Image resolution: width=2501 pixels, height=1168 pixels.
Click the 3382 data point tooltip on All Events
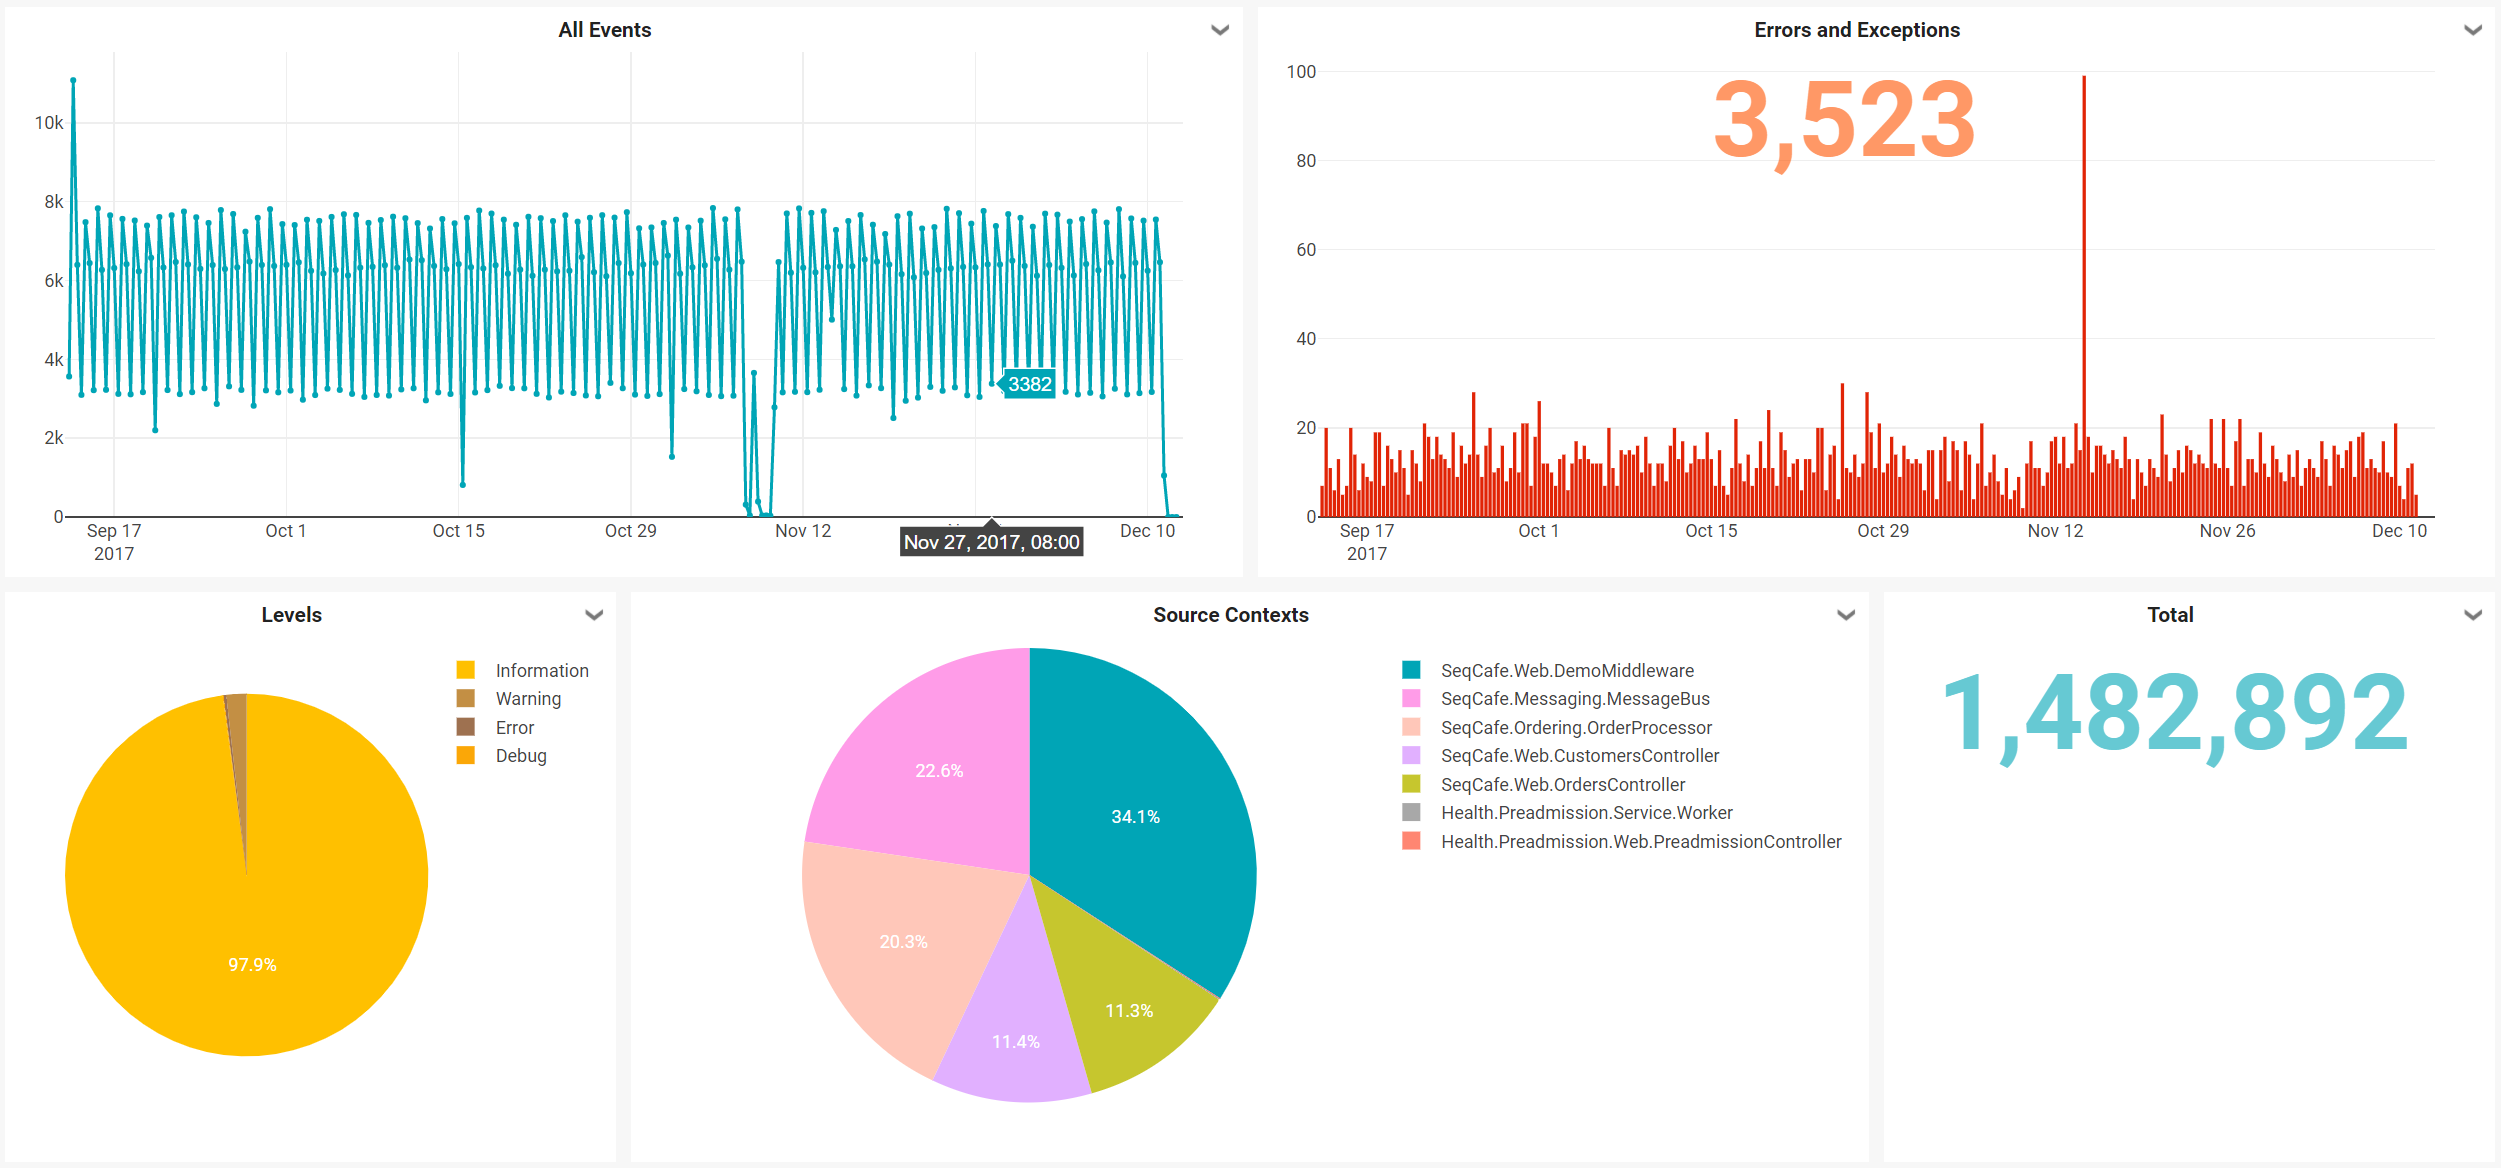coord(1030,384)
